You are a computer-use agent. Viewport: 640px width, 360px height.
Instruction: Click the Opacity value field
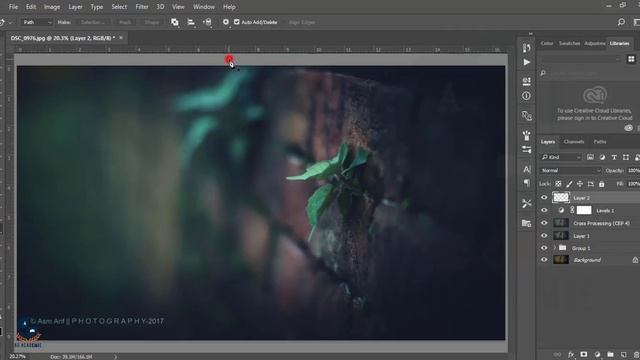click(x=633, y=170)
